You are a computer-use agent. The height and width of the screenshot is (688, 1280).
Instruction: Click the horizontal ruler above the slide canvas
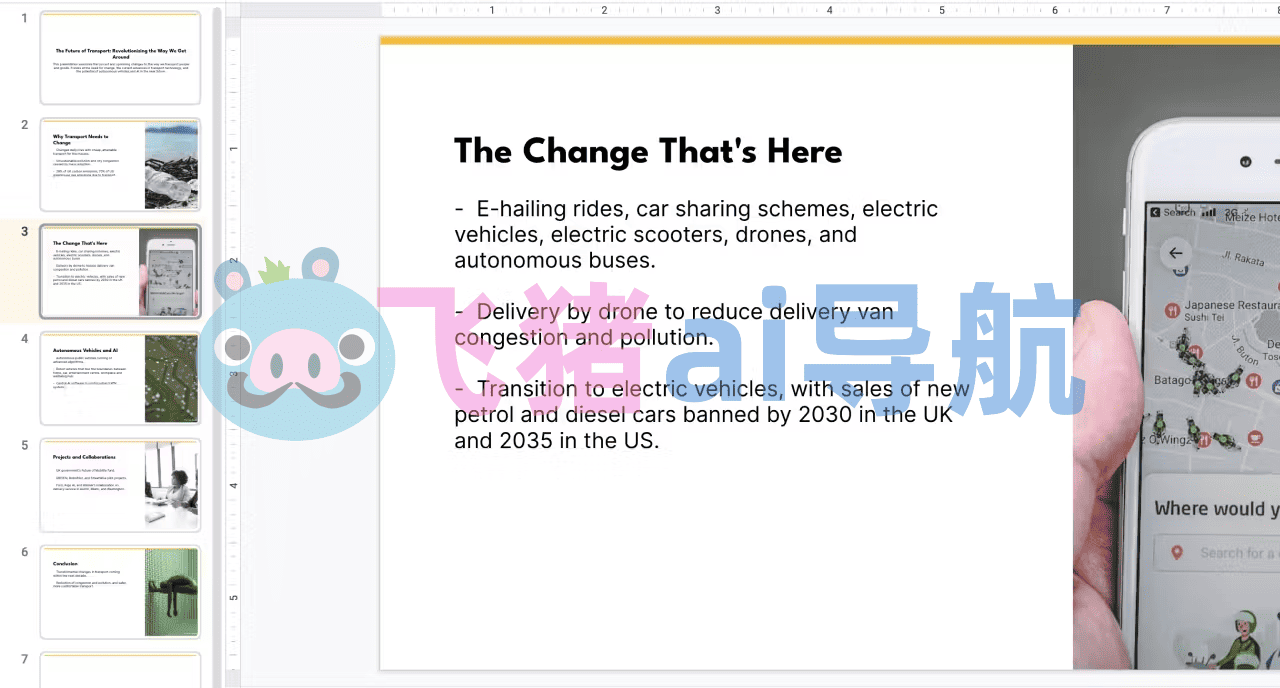point(830,10)
